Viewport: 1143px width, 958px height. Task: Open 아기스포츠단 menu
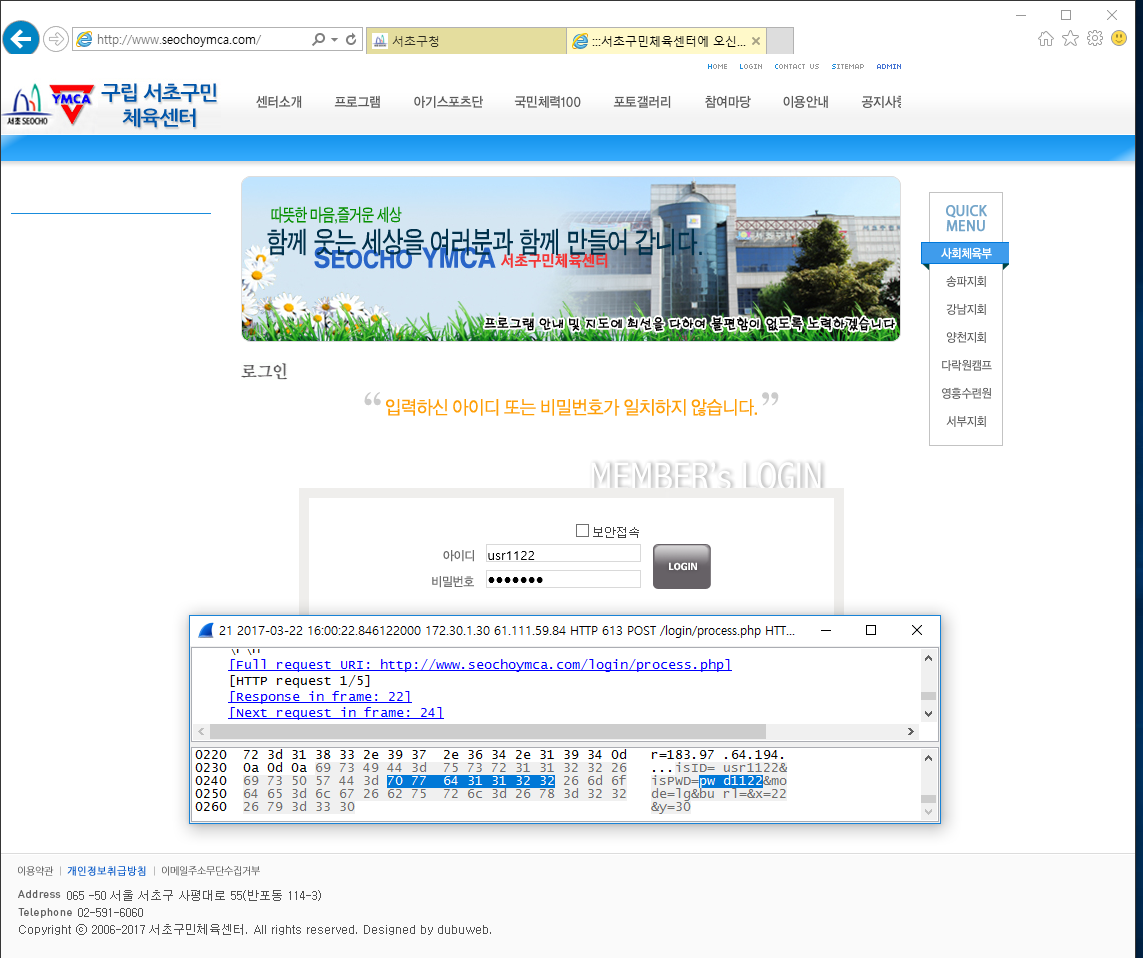448,102
